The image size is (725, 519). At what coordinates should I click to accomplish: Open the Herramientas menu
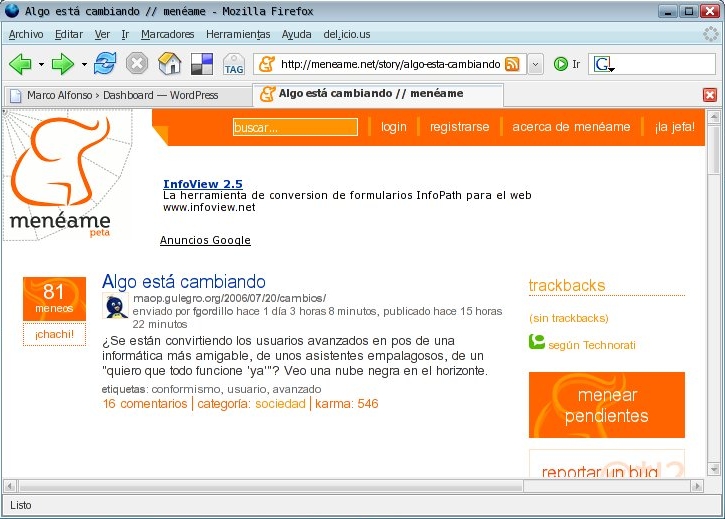point(238,34)
